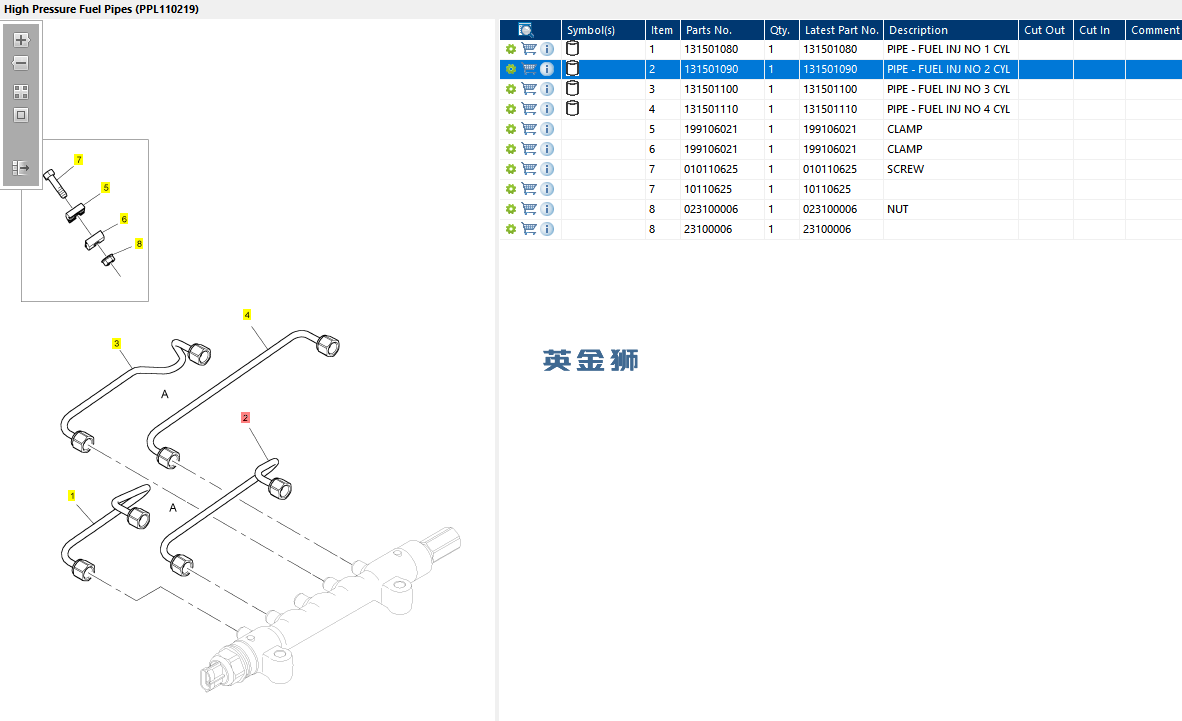Screen dimensions: 1182x721
Task: Click the search icon in table header
Action: [x=525, y=30]
